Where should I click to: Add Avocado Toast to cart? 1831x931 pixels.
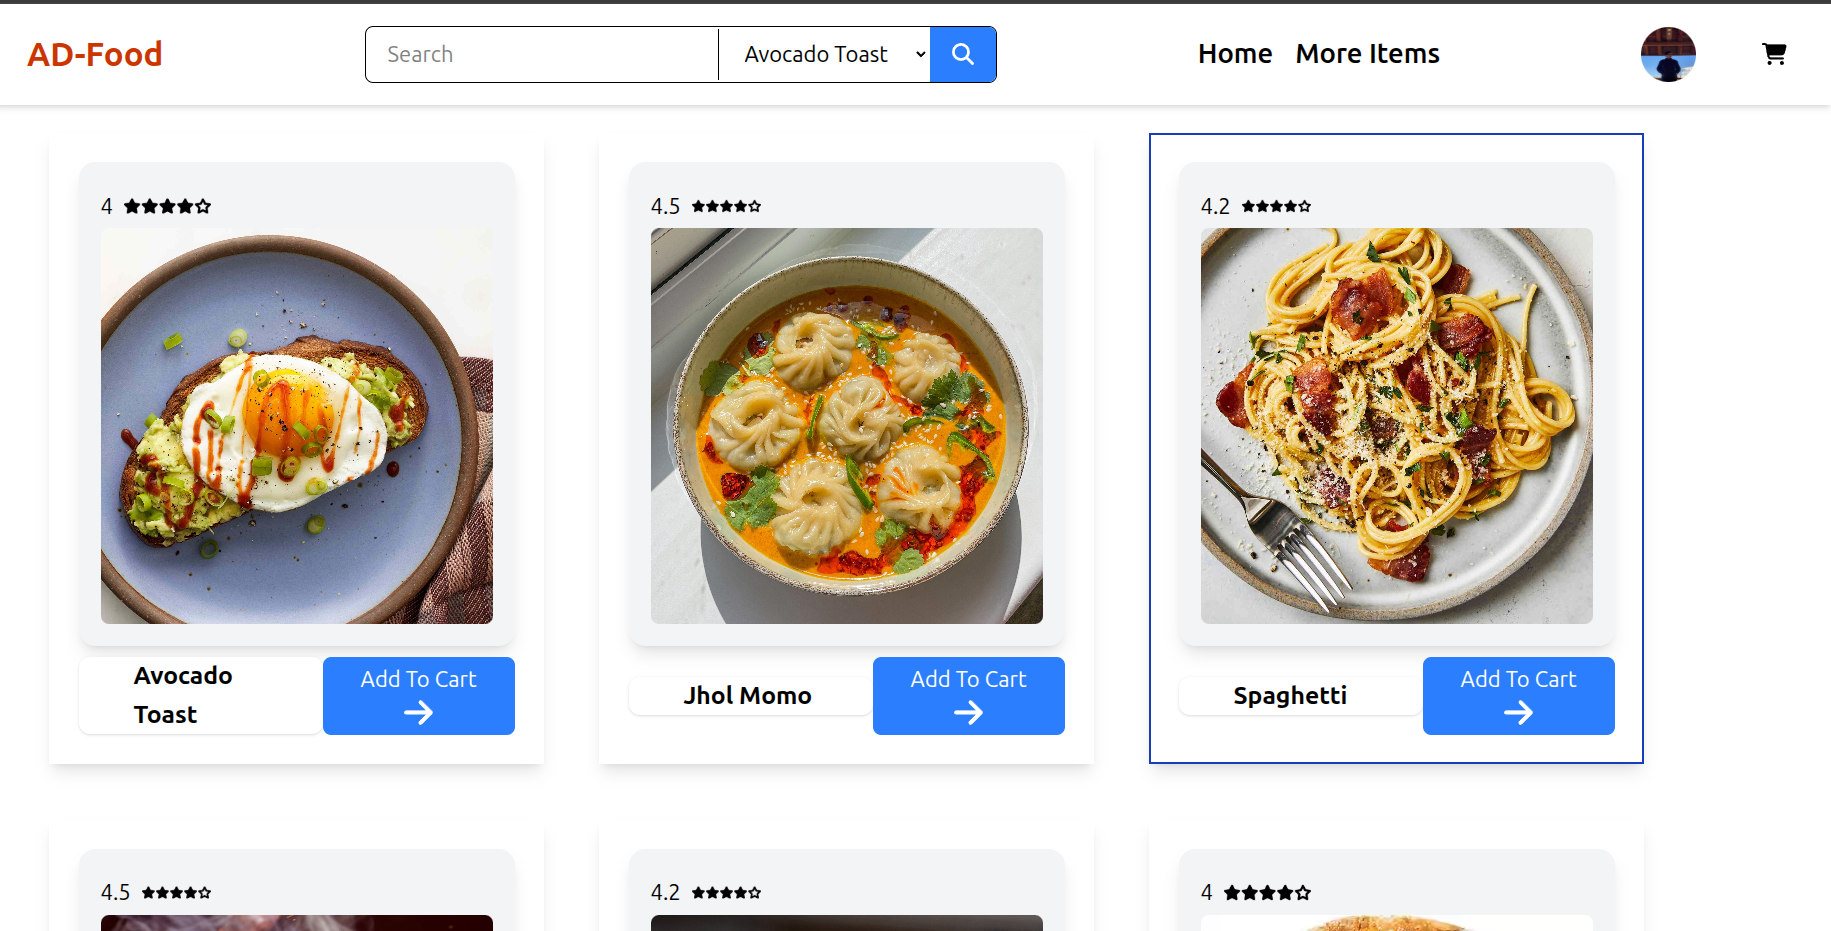pos(418,695)
